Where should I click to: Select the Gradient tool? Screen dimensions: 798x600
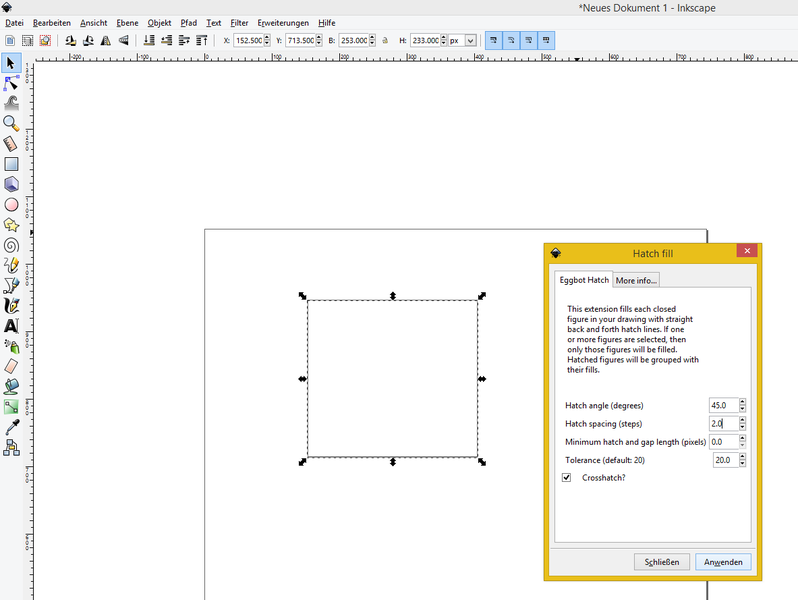click(x=11, y=407)
